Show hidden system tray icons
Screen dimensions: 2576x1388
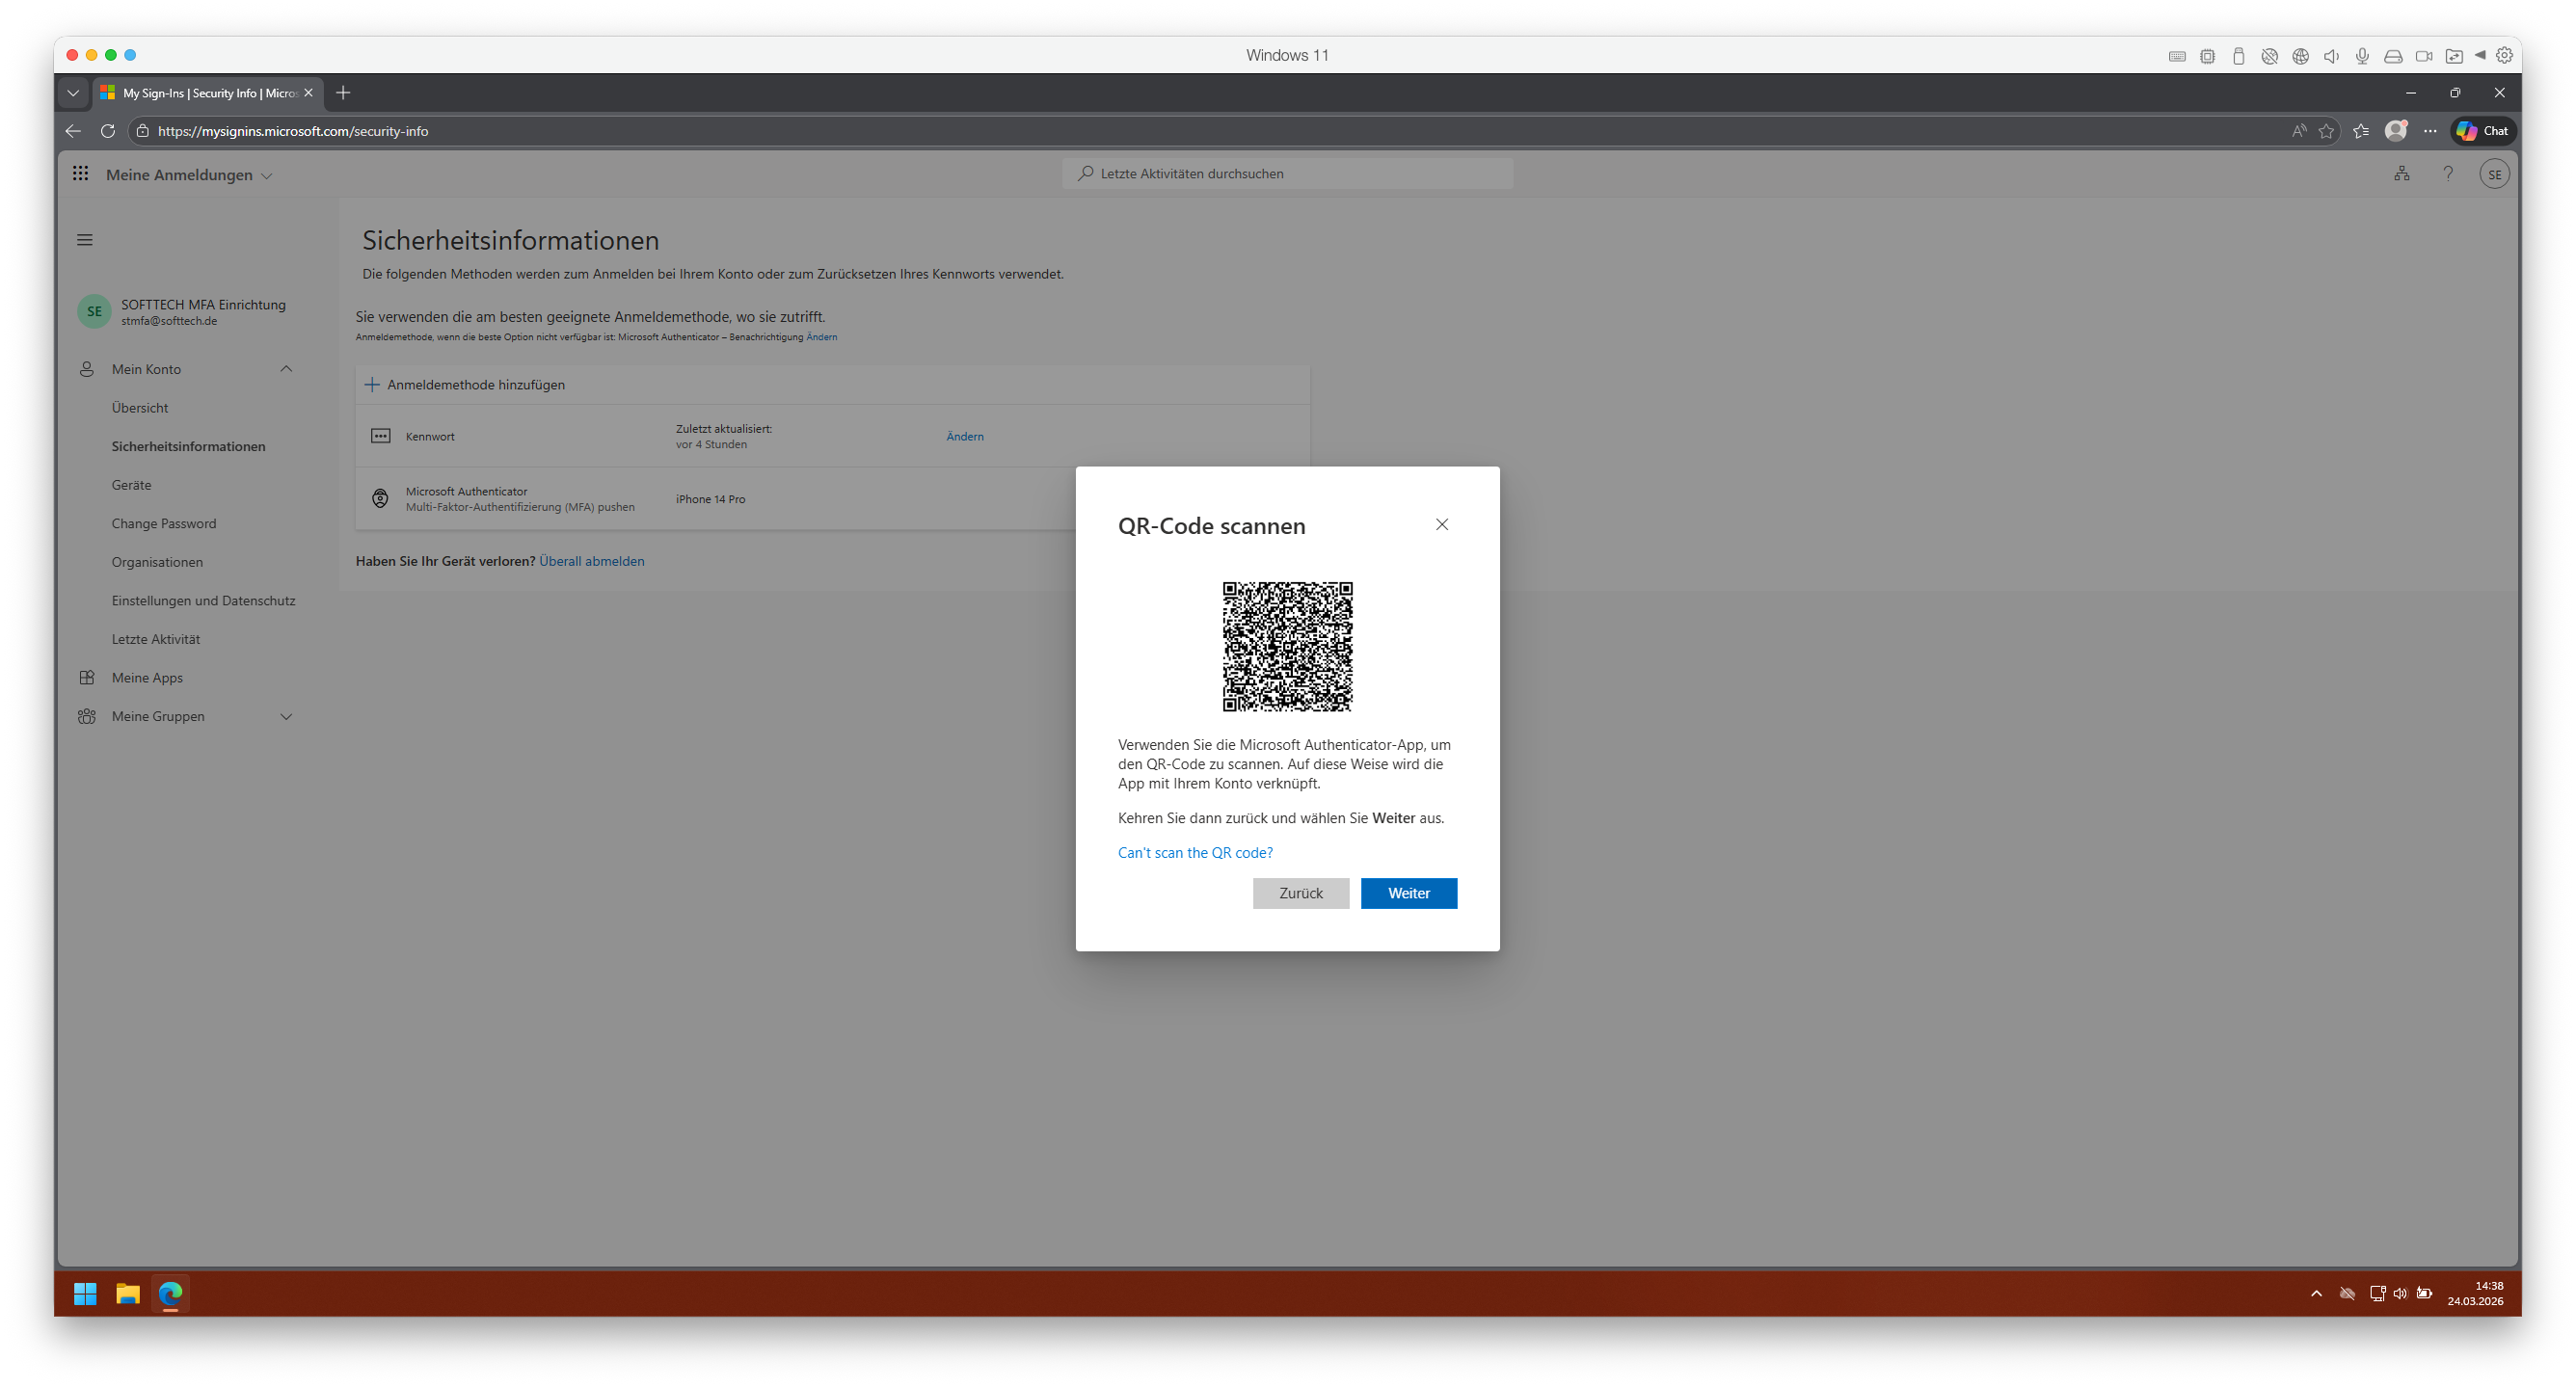[2316, 1293]
